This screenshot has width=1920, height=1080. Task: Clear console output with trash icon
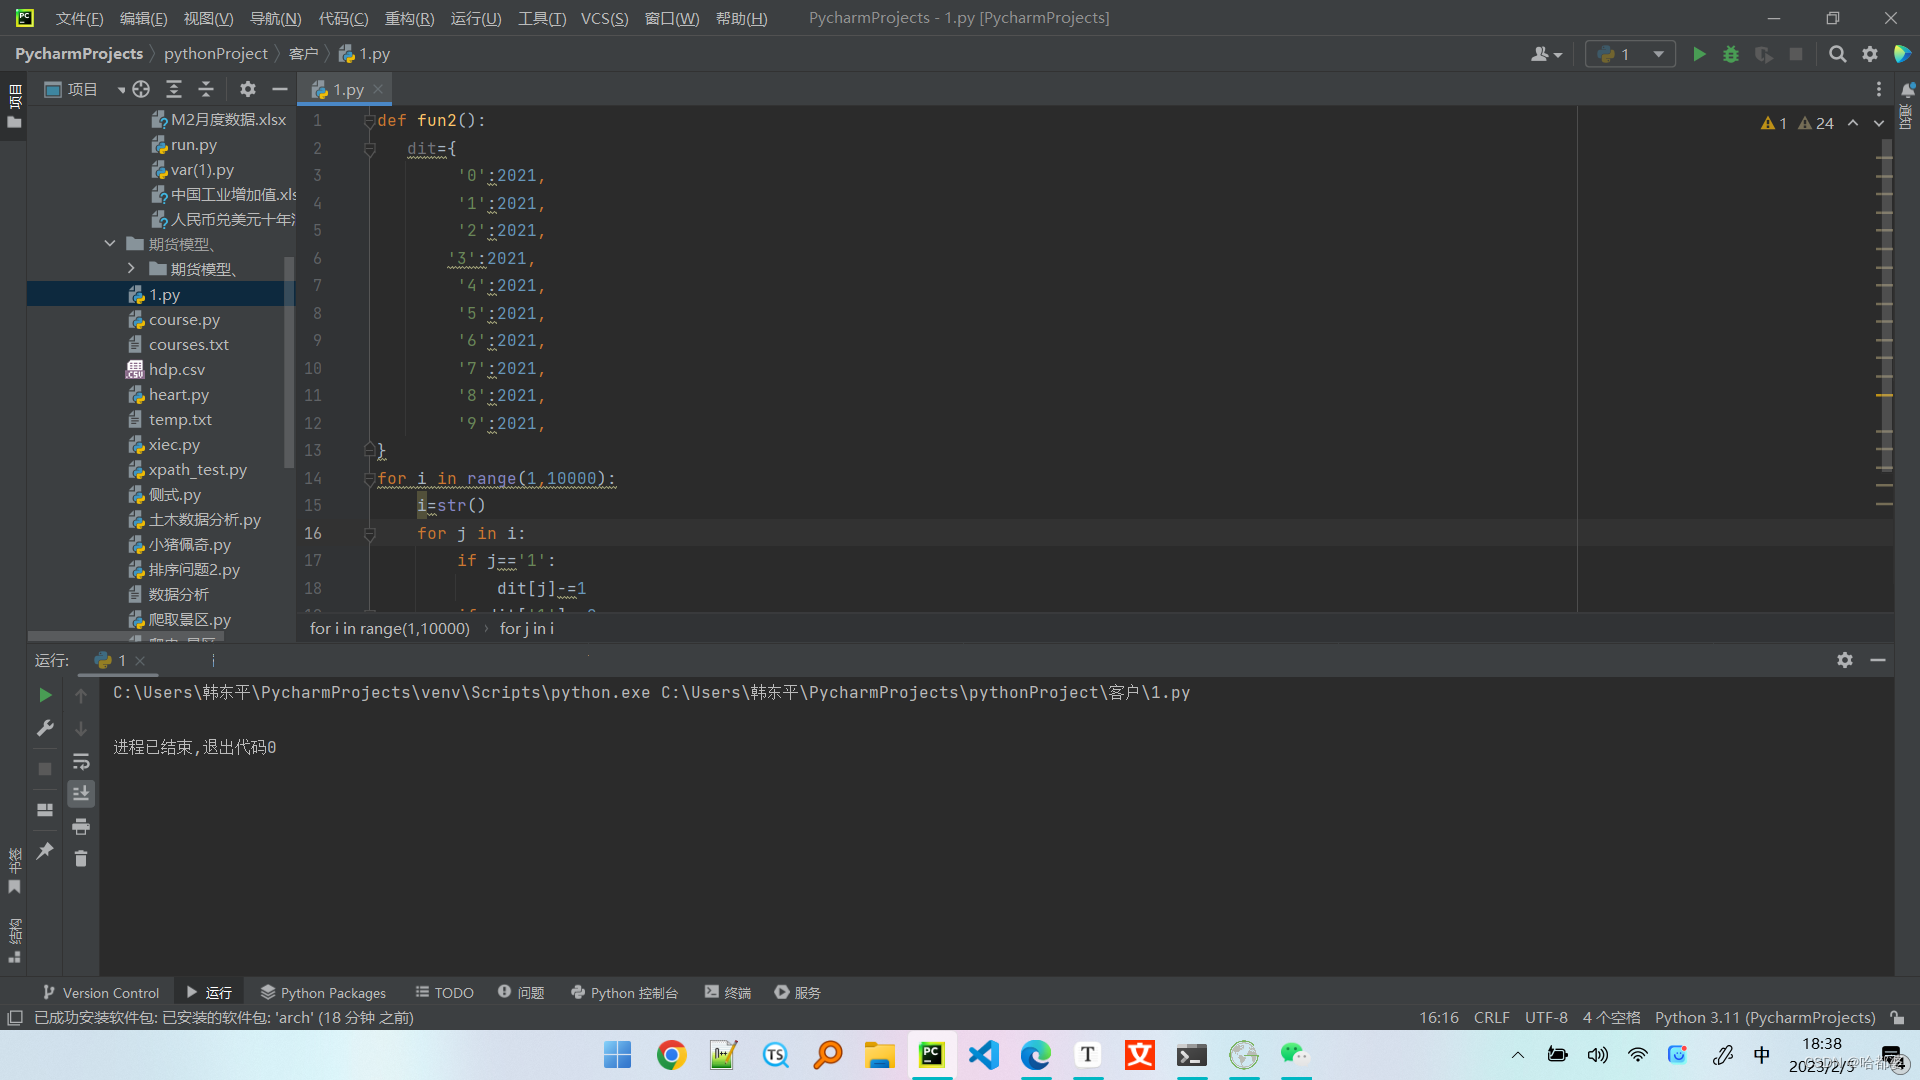click(81, 859)
